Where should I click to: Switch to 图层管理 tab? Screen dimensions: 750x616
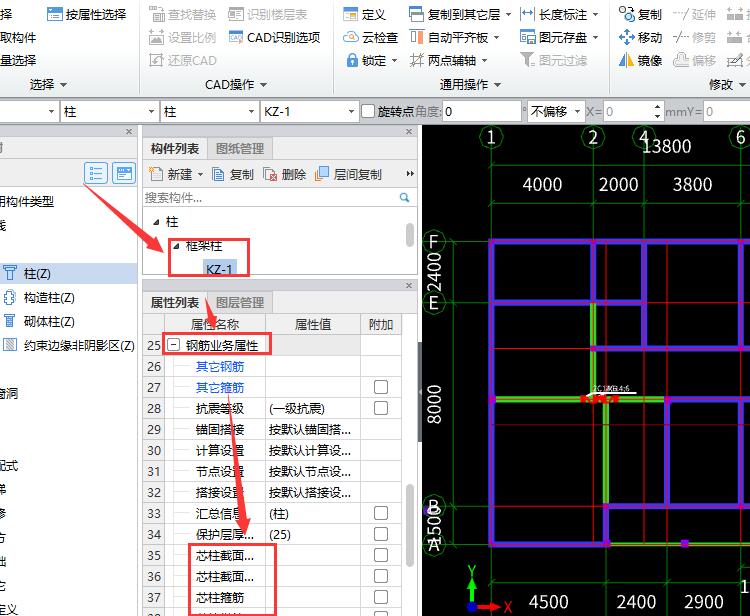pos(240,303)
